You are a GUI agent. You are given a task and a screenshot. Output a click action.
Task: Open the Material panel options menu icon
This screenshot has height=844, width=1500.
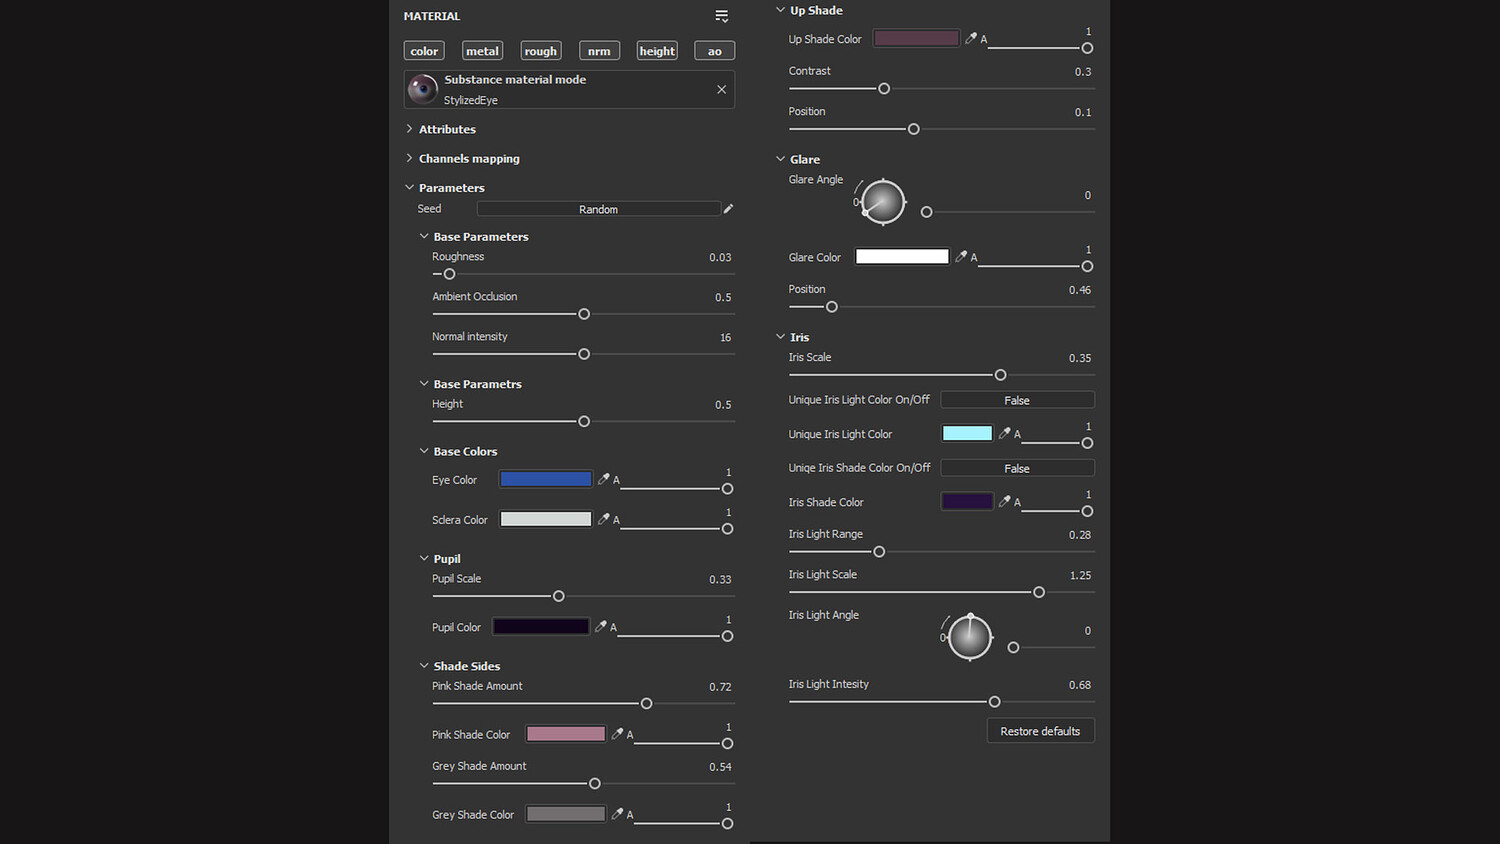(x=722, y=16)
